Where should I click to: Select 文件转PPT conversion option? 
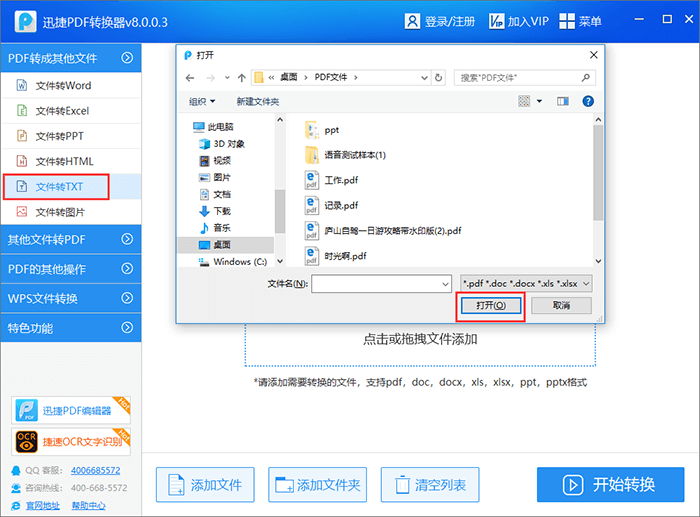click(x=71, y=136)
